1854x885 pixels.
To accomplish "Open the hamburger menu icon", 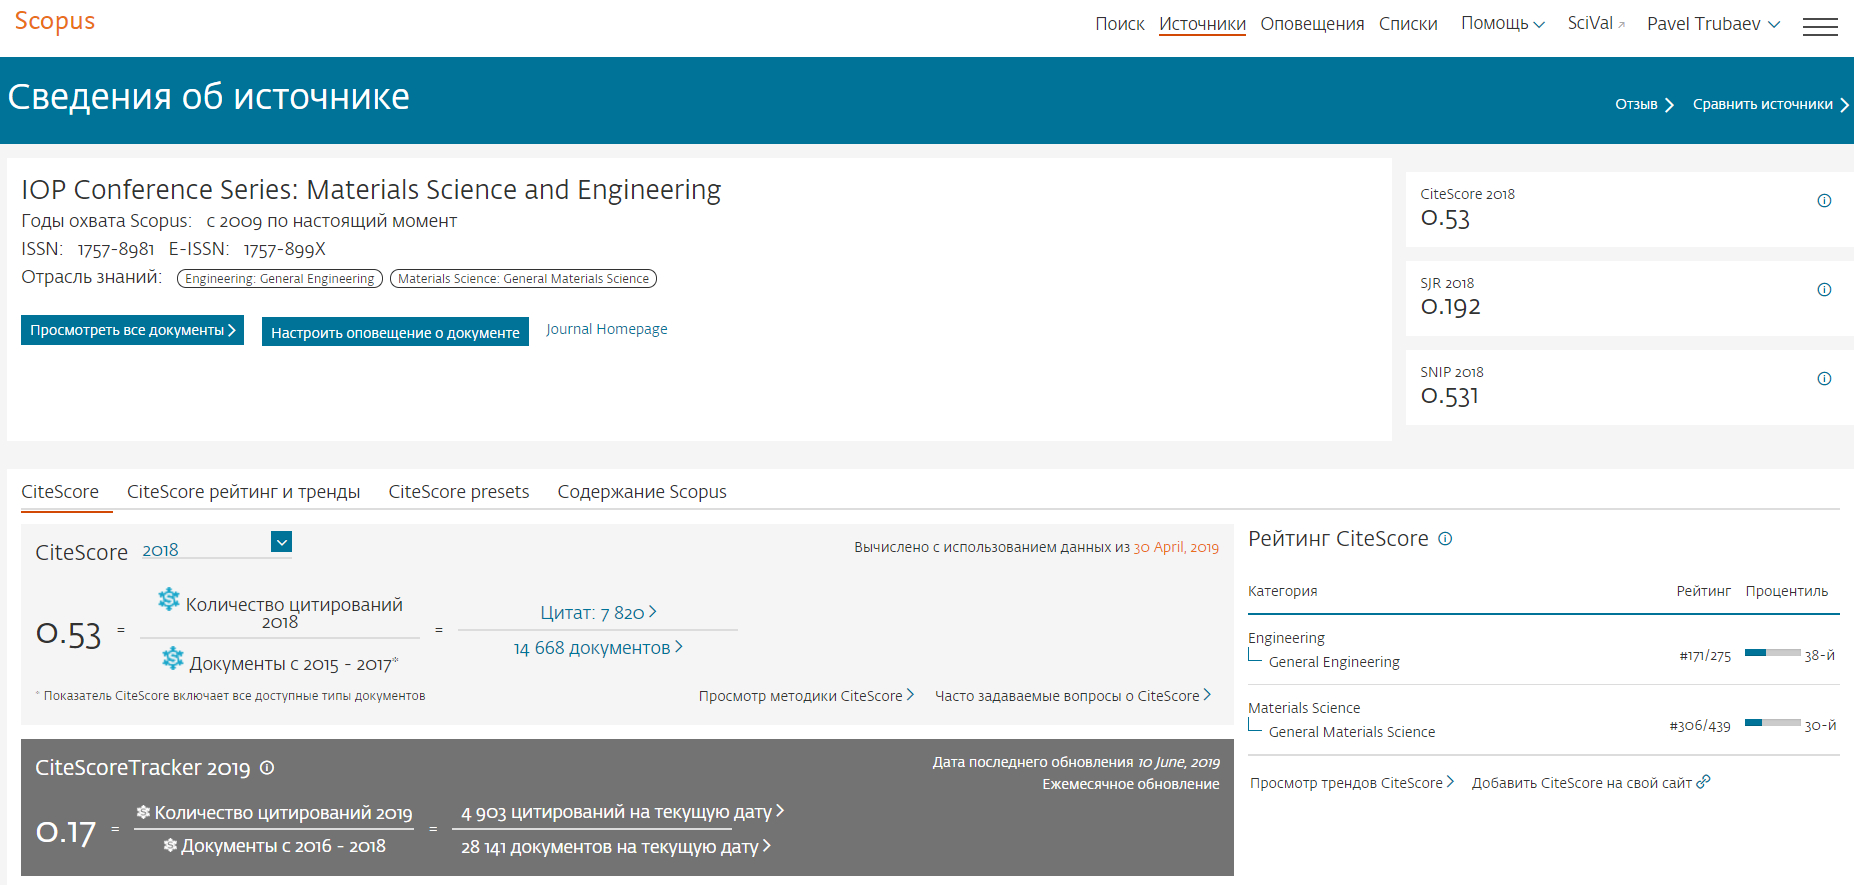I will 1819,27.
